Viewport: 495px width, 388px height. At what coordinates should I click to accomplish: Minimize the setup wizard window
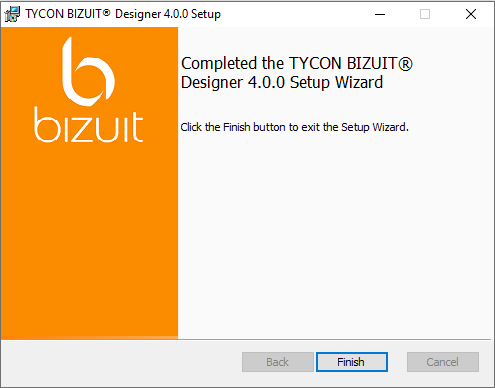380,14
